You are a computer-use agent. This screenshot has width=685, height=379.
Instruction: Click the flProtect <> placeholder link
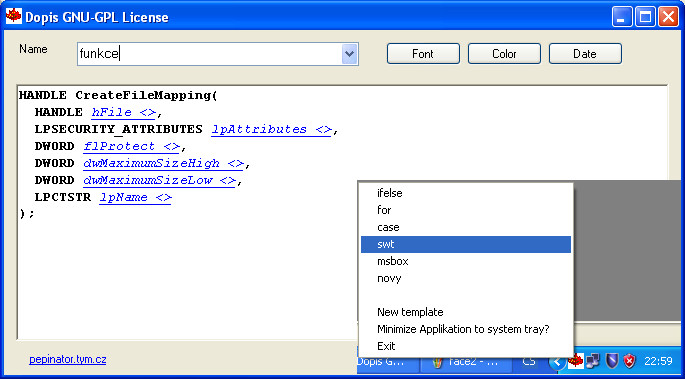tap(131, 147)
